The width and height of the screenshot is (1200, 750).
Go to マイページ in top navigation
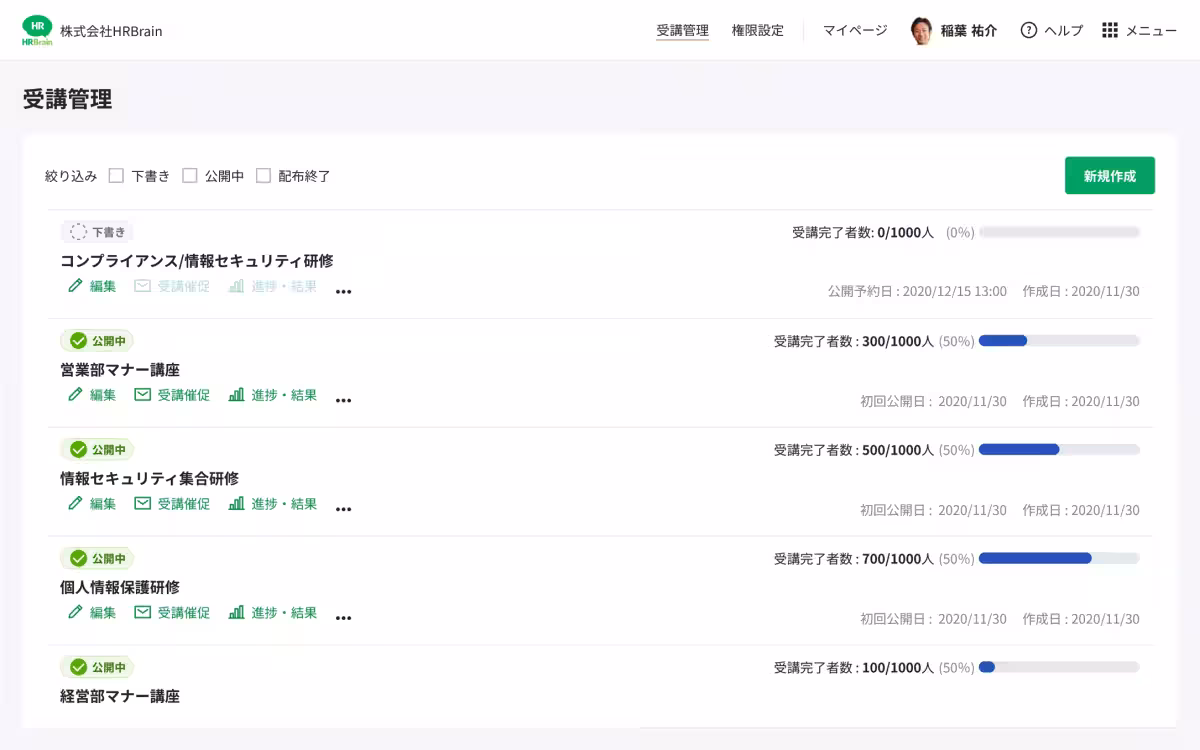[x=855, y=30]
